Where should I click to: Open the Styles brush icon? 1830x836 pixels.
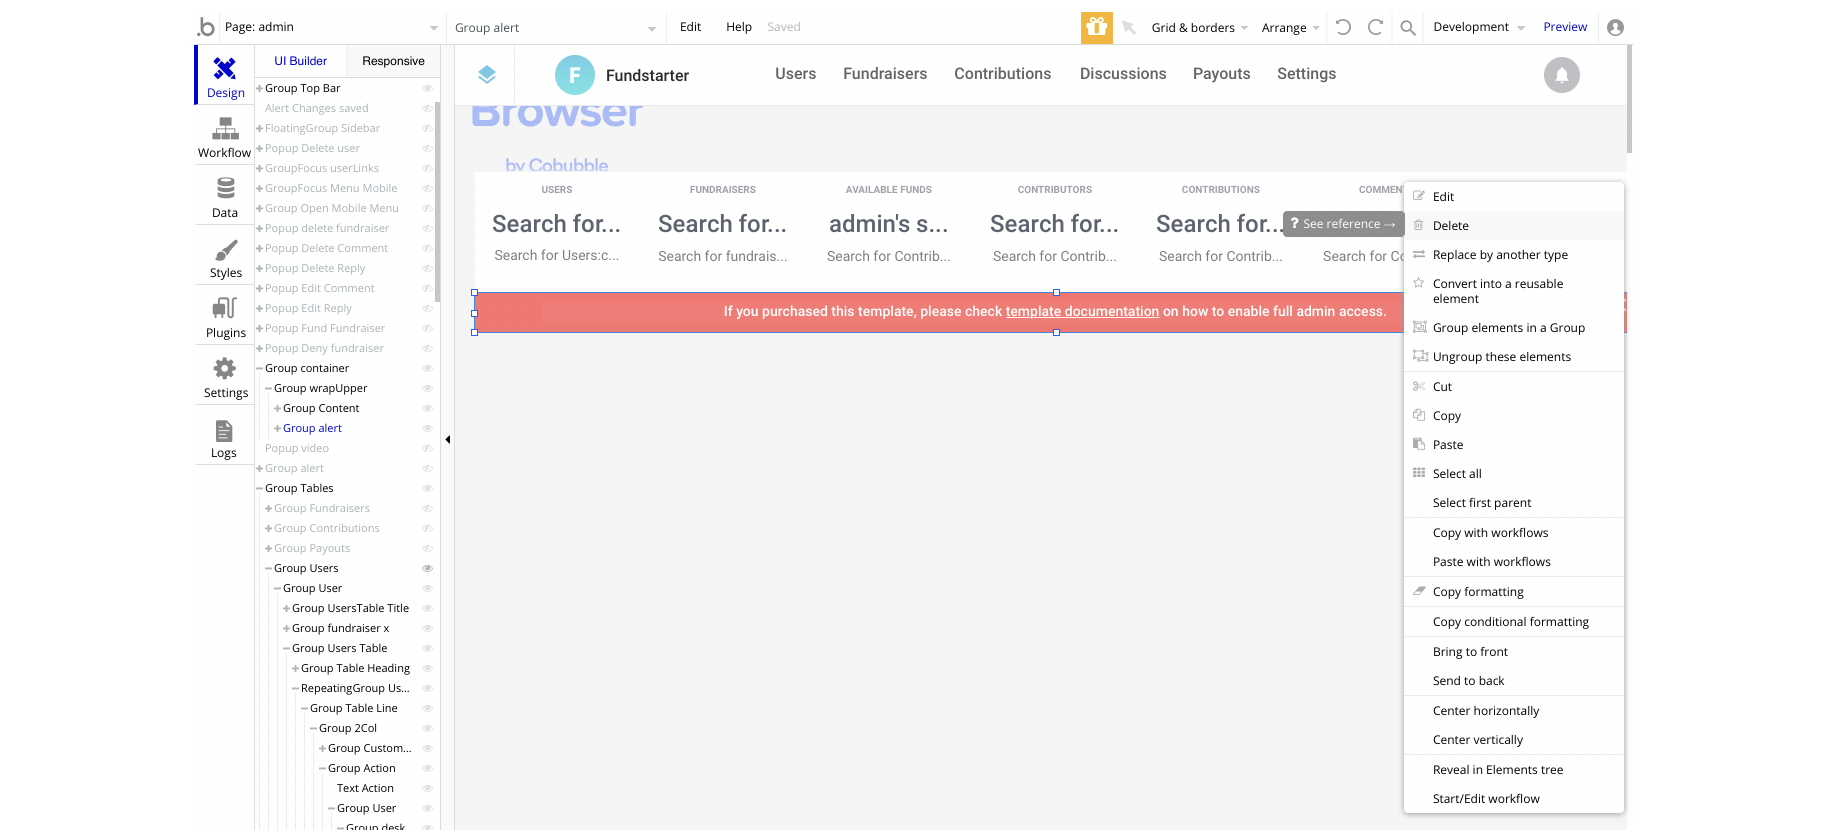coord(225,257)
